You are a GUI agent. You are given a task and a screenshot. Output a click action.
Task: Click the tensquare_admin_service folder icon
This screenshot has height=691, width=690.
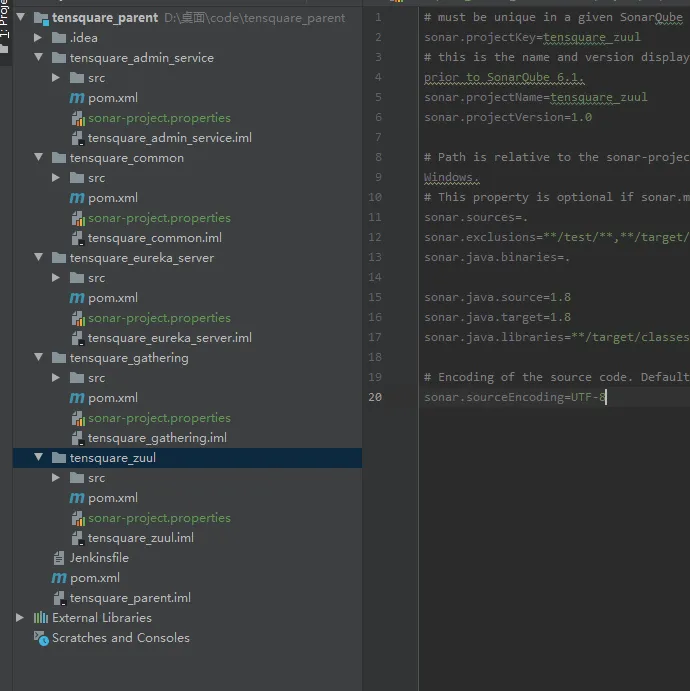click(x=59, y=58)
